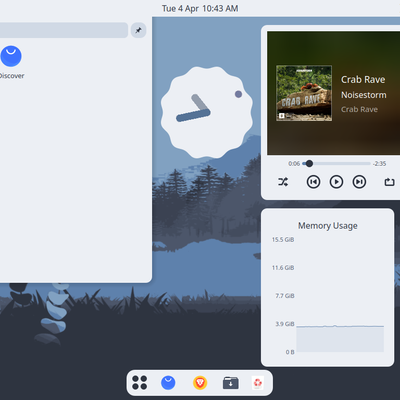The height and width of the screenshot is (400, 400).
Task: Launch Discover from the dock
Action: pyautogui.click(x=168, y=383)
